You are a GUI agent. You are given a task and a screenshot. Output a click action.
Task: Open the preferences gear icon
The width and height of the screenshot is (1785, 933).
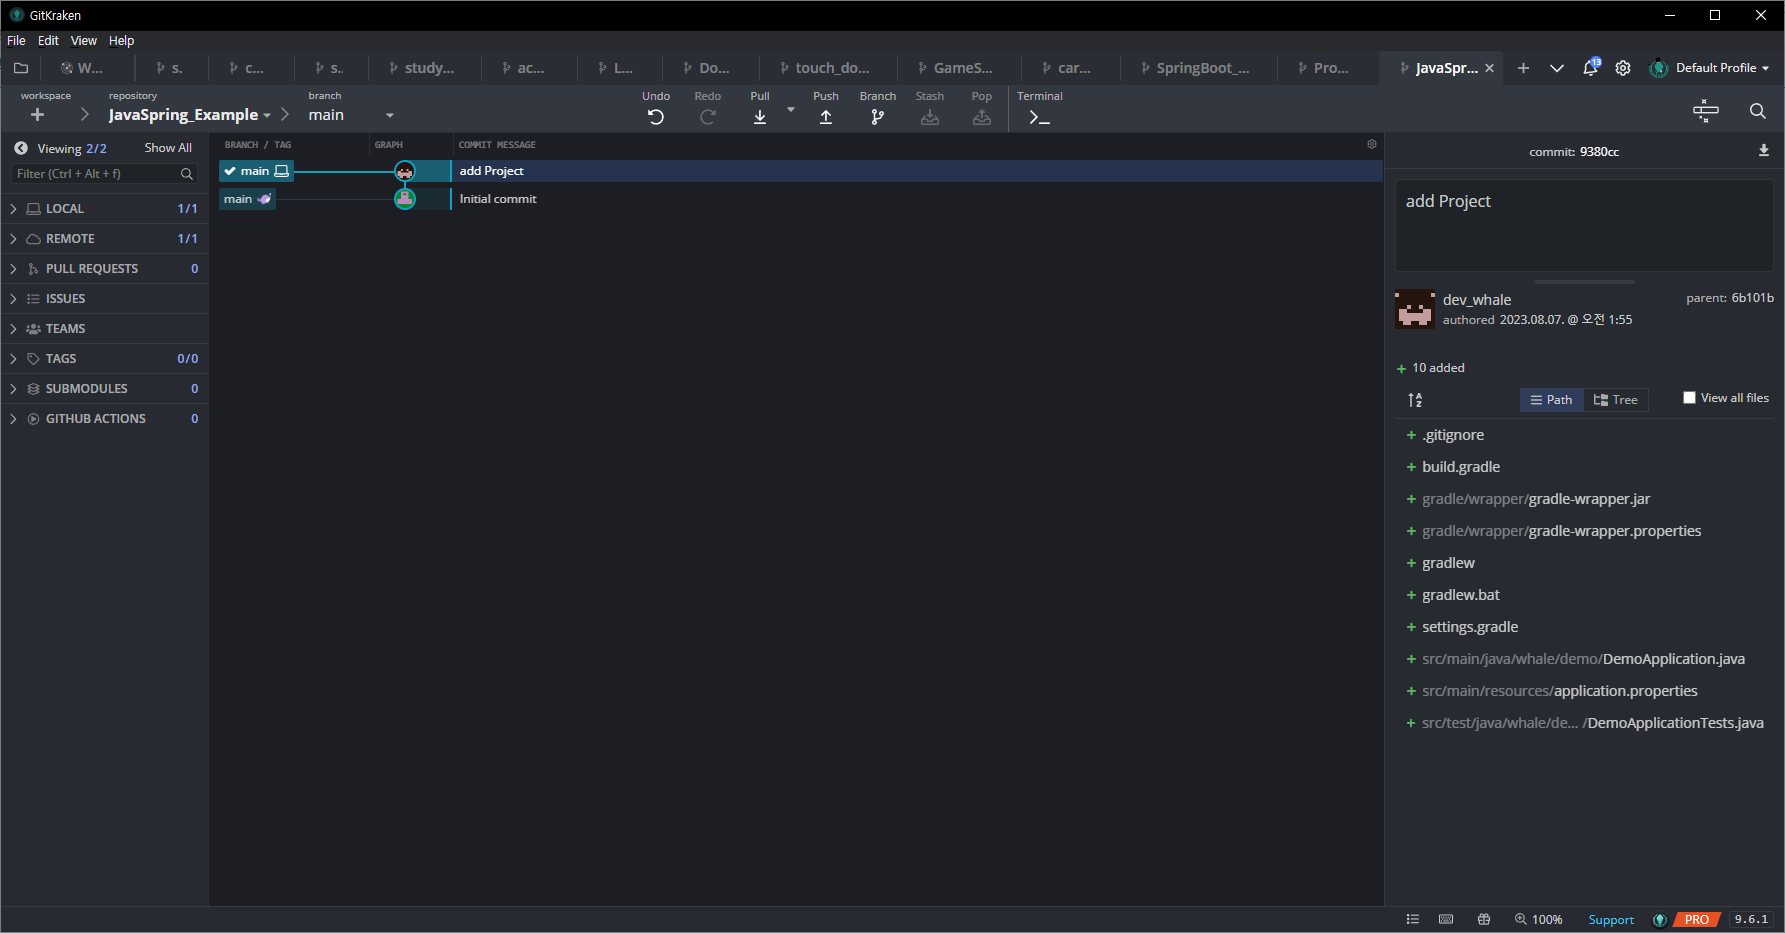(x=1623, y=68)
